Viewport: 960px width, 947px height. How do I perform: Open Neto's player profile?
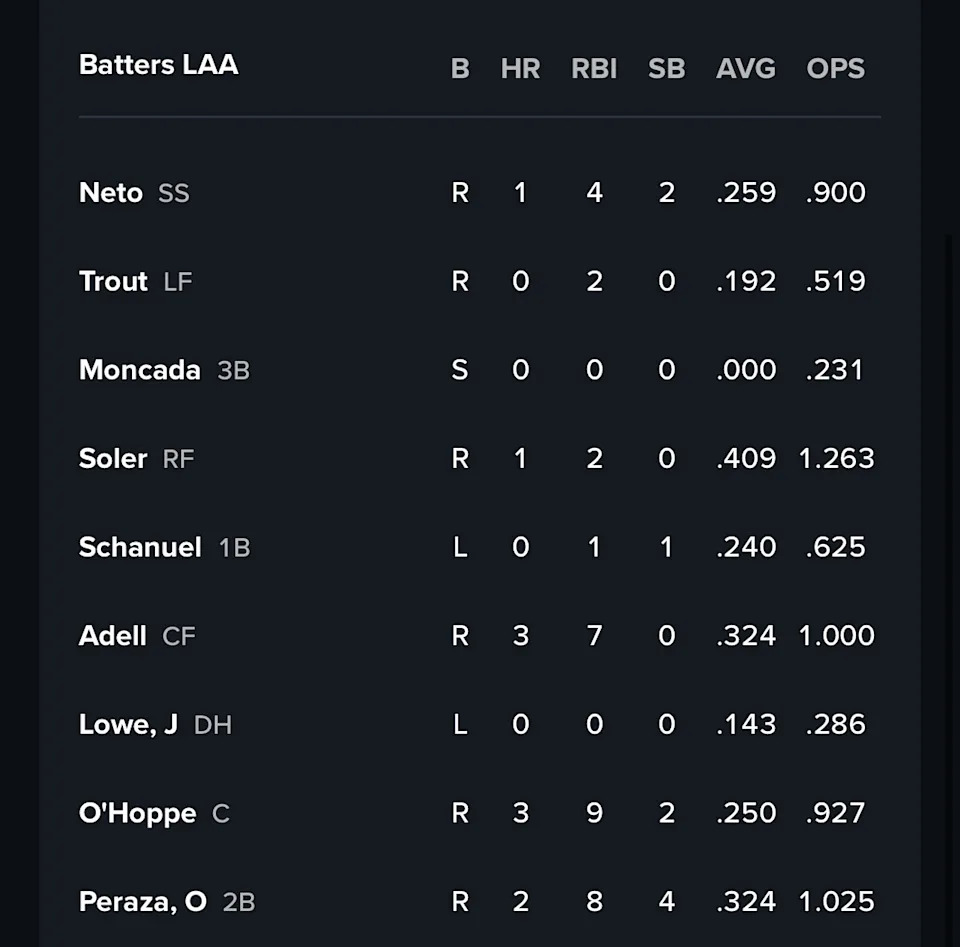coord(111,192)
